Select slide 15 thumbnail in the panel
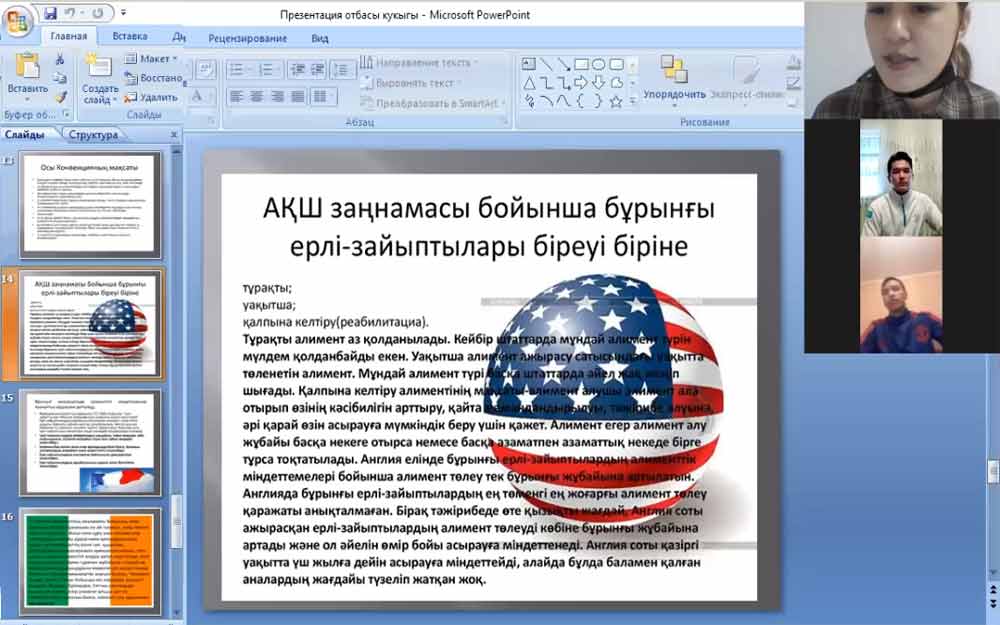 point(91,442)
